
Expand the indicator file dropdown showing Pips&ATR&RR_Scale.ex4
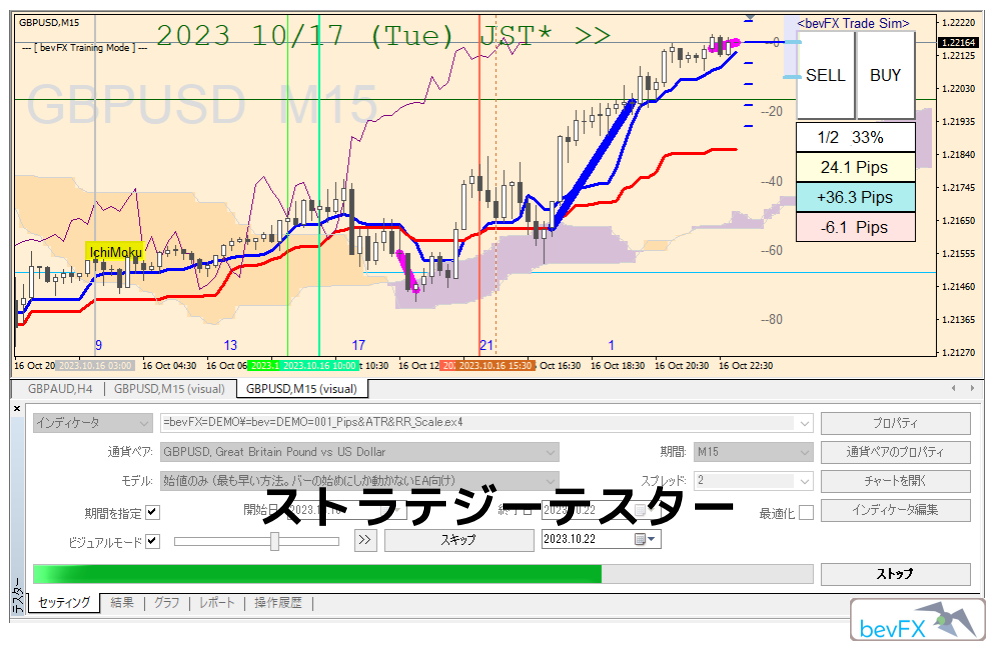(x=805, y=423)
